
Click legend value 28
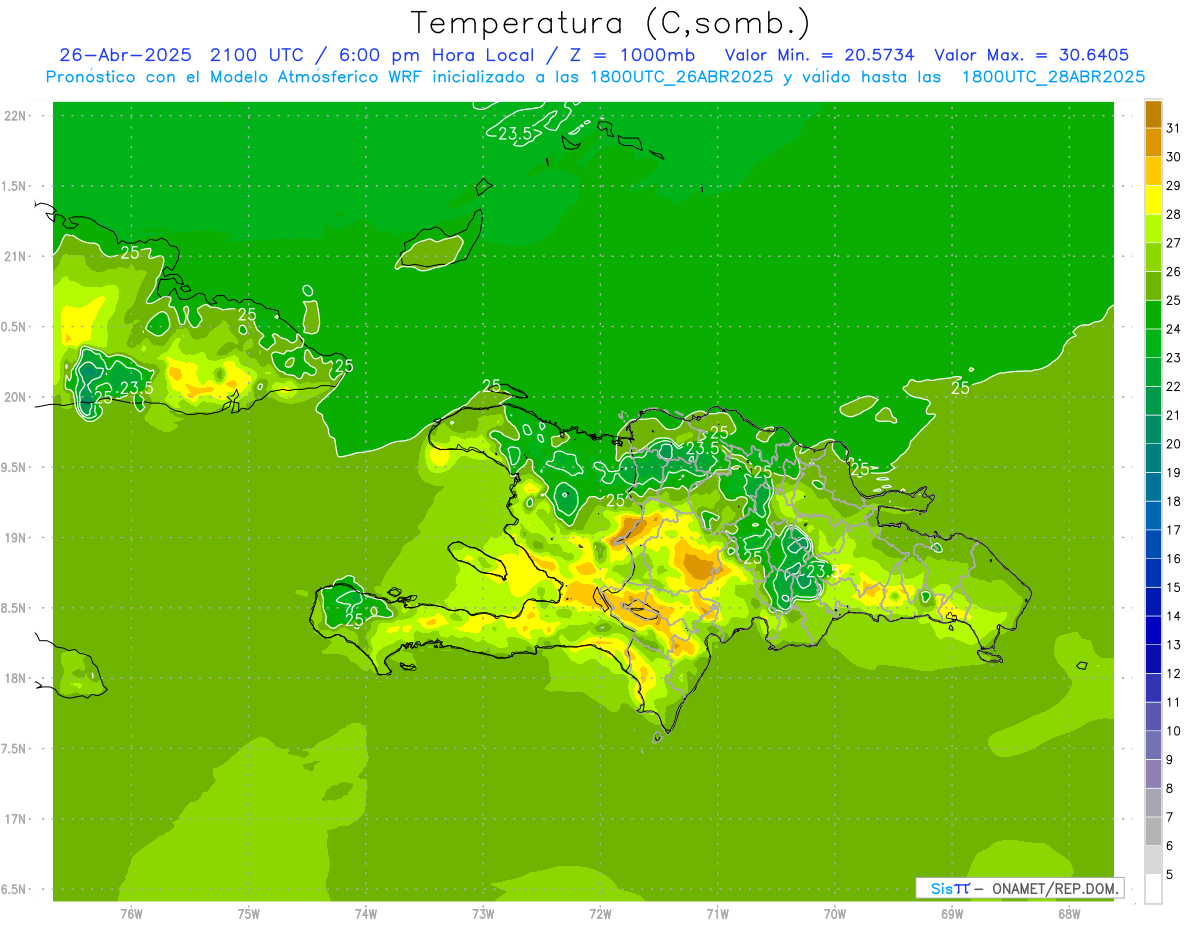pyautogui.click(x=1173, y=214)
